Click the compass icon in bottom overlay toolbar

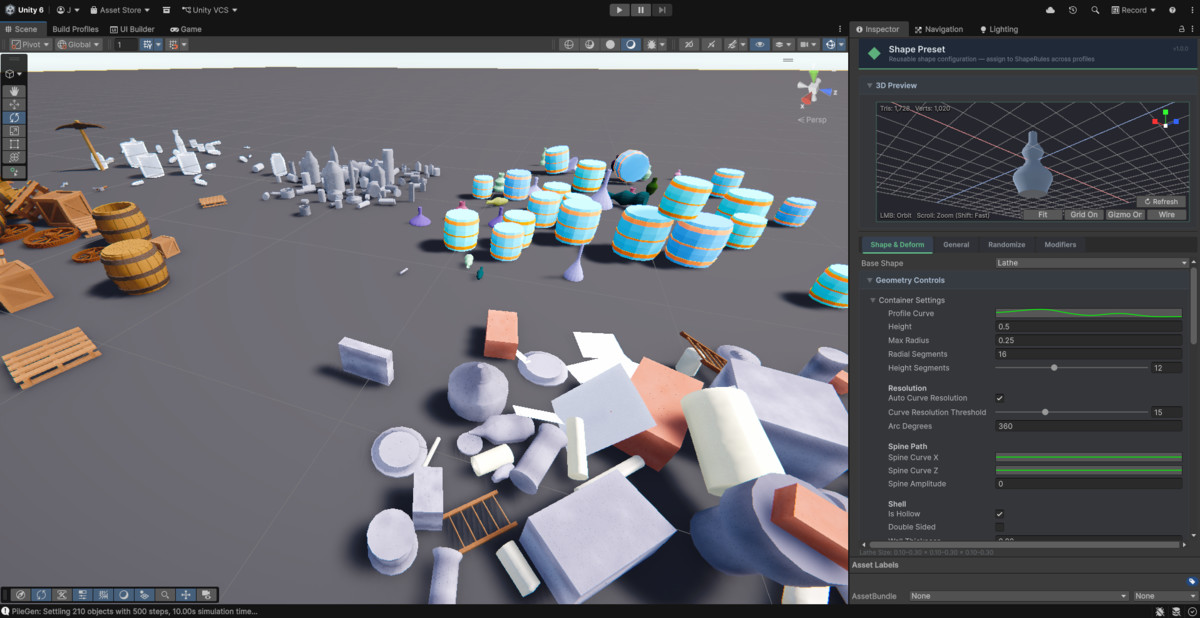[21, 594]
